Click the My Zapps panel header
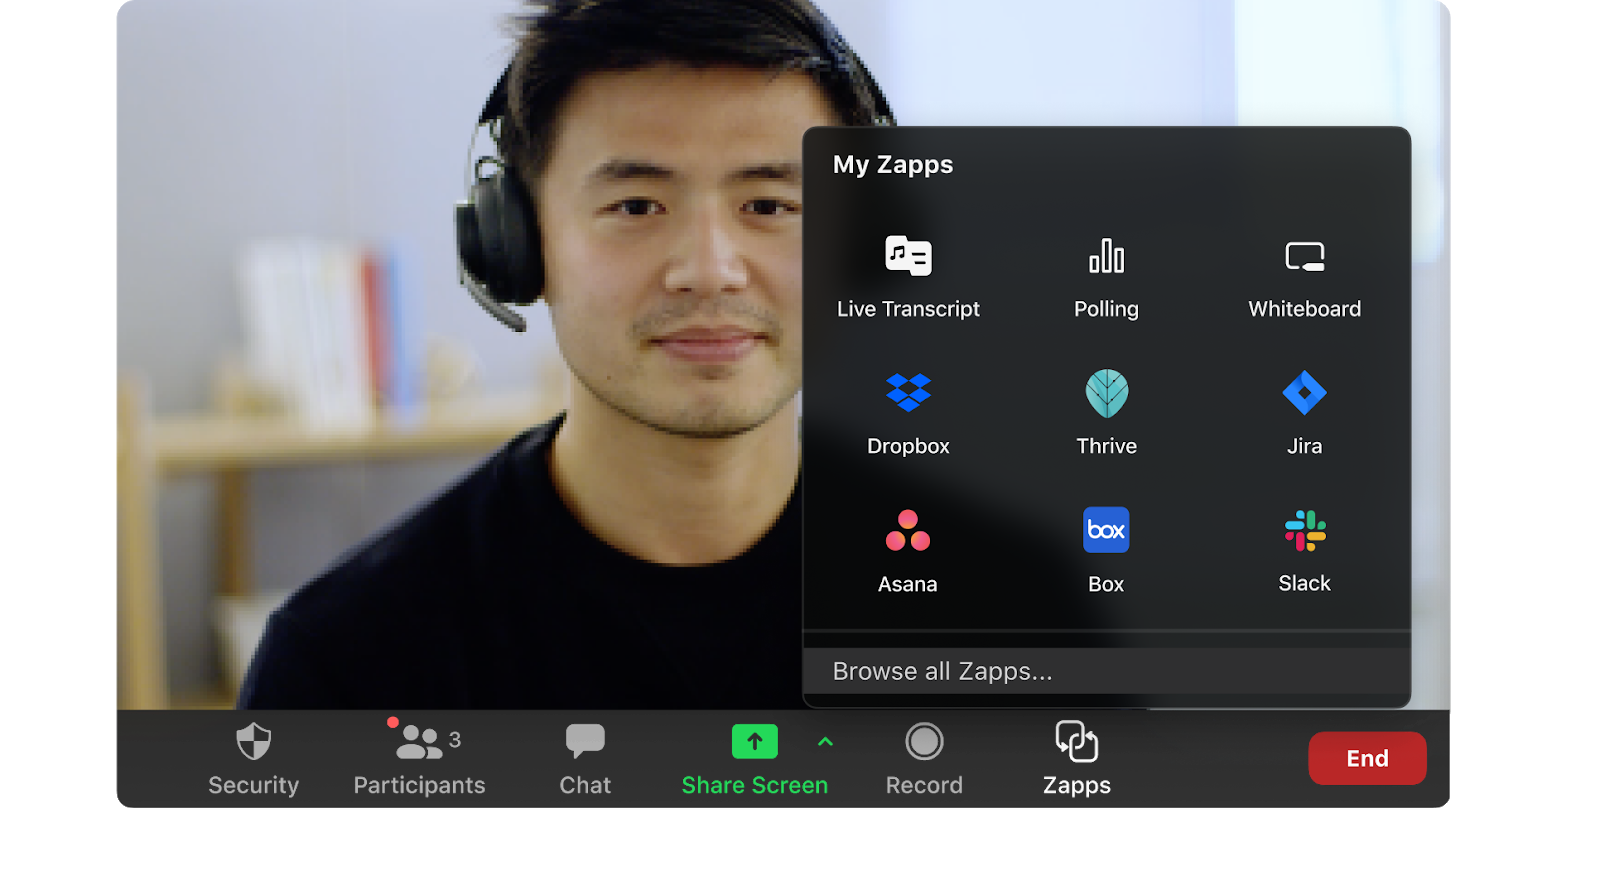1600x885 pixels. tap(893, 165)
